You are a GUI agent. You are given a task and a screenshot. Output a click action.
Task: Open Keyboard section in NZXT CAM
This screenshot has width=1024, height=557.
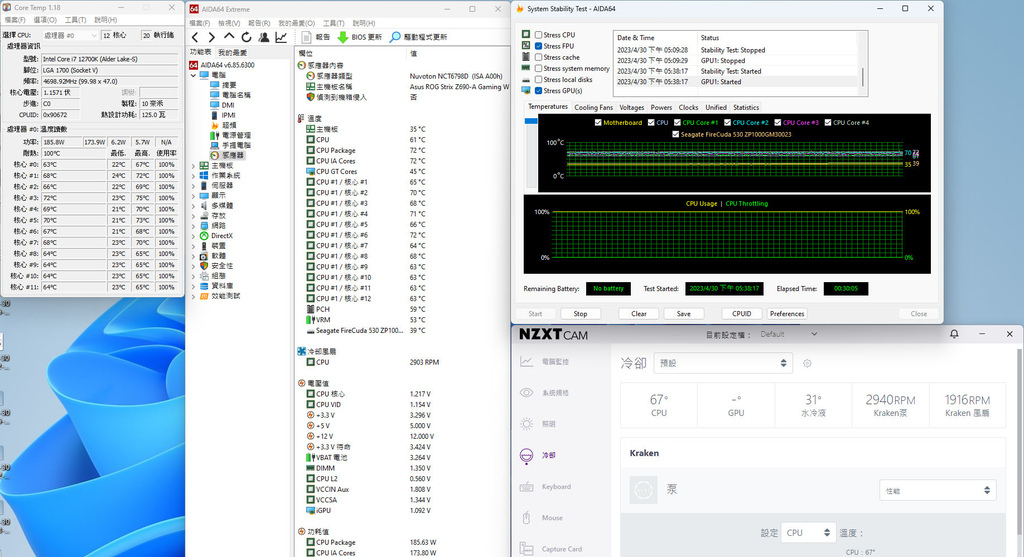pyautogui.click(x=545, y=486)
